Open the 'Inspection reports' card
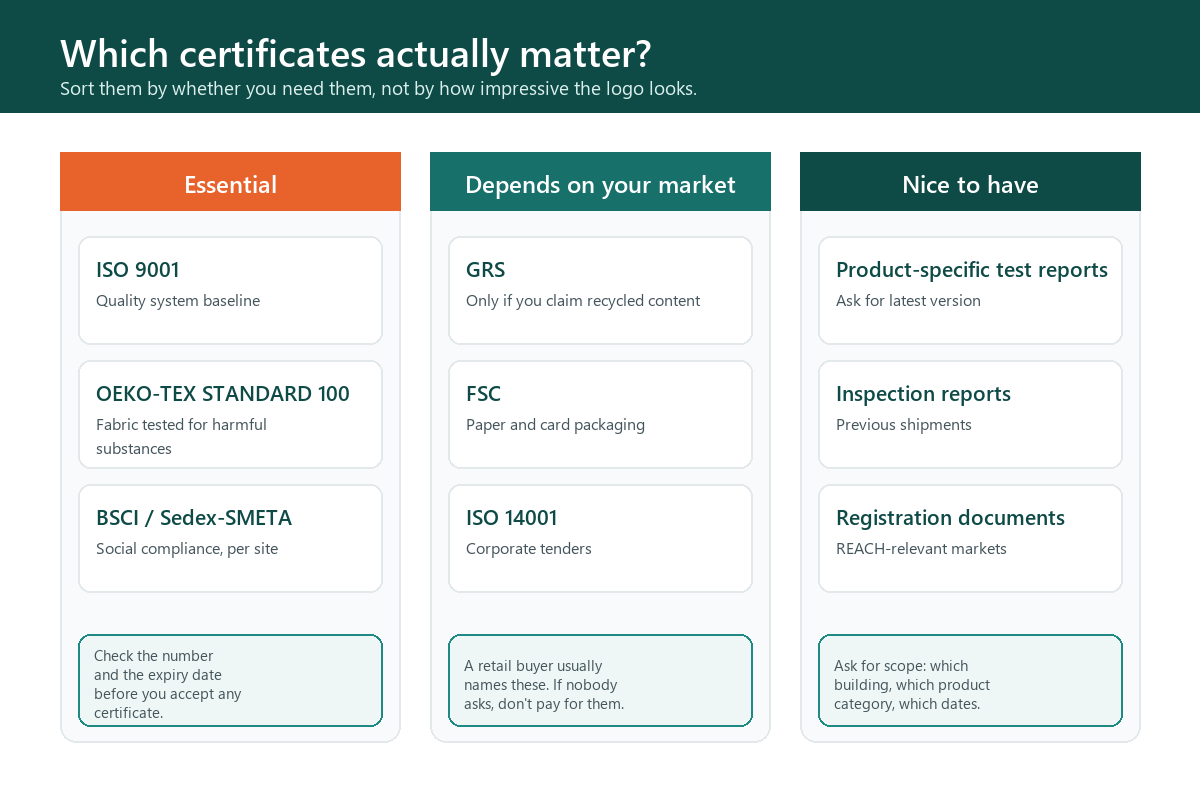1200x800 pixels. pyautogui.click(x=970, y=414)
